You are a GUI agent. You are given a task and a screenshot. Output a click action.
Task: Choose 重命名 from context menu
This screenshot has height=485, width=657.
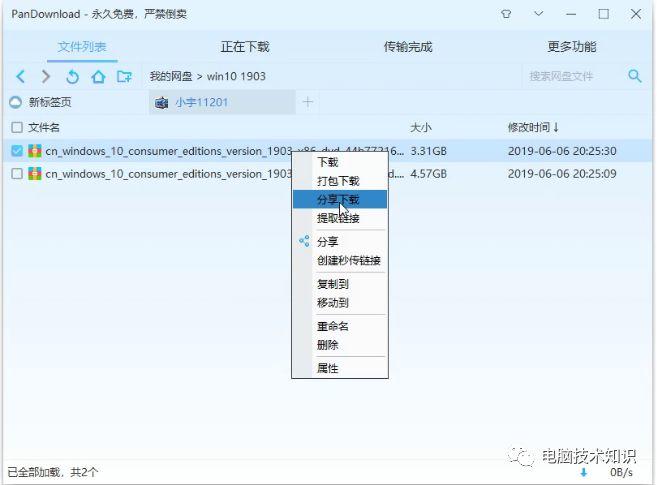tap(340, 326)
